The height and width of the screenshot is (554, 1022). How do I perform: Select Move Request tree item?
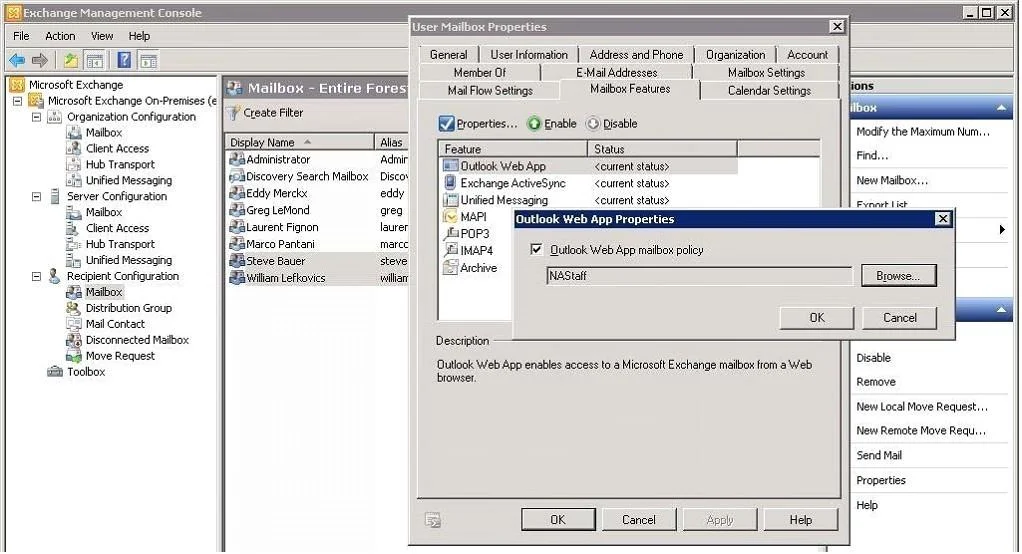click(x=121, y=356)
